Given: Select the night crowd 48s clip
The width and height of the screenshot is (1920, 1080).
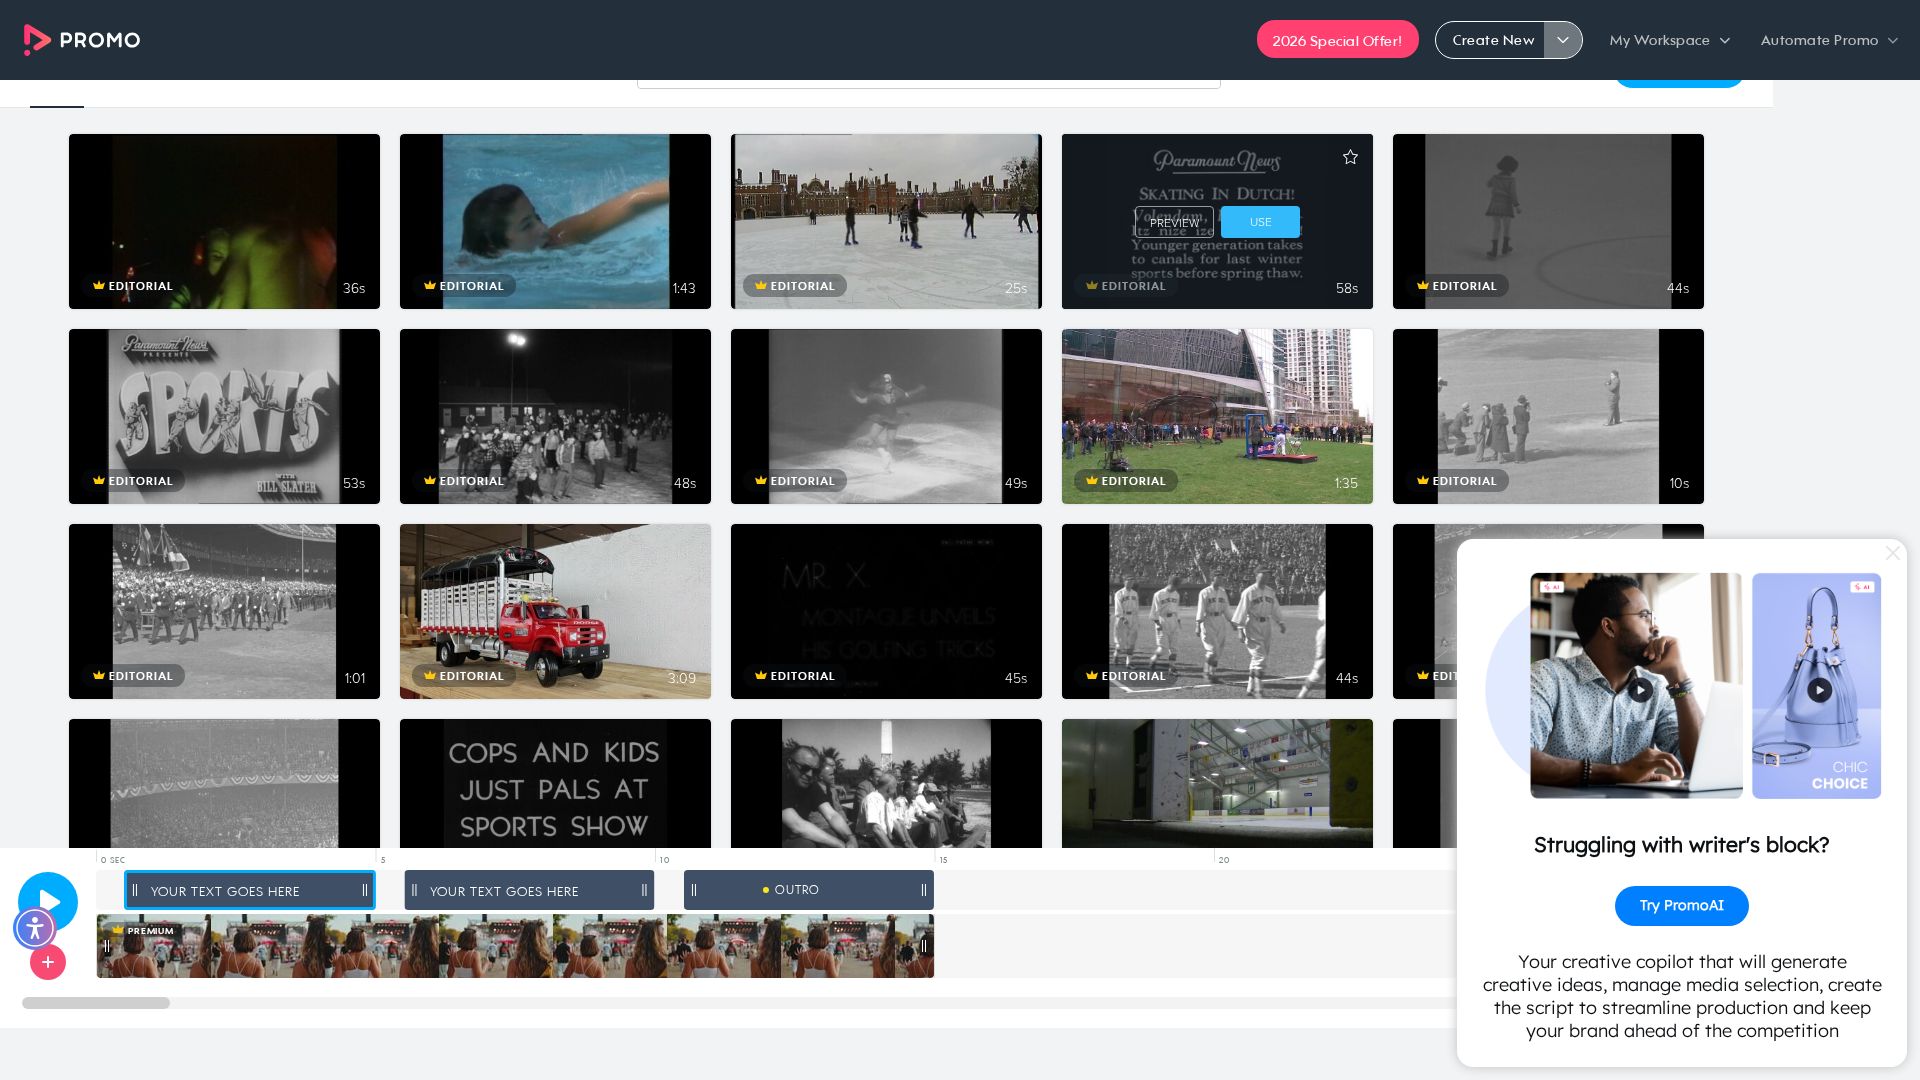Looking at the screenshot, I should [555, 416].
